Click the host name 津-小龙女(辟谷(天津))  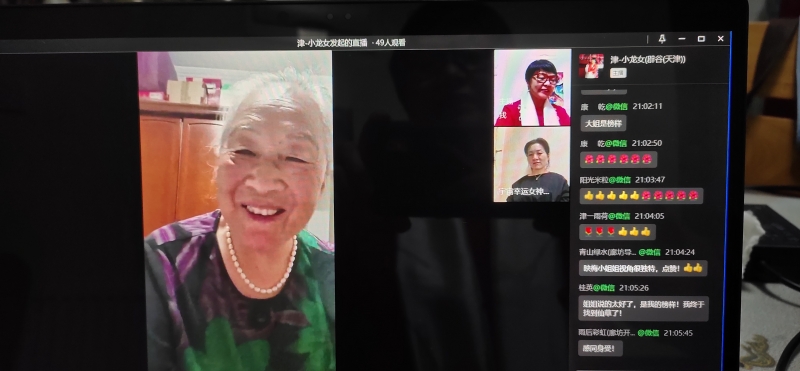tap(647, 60)
